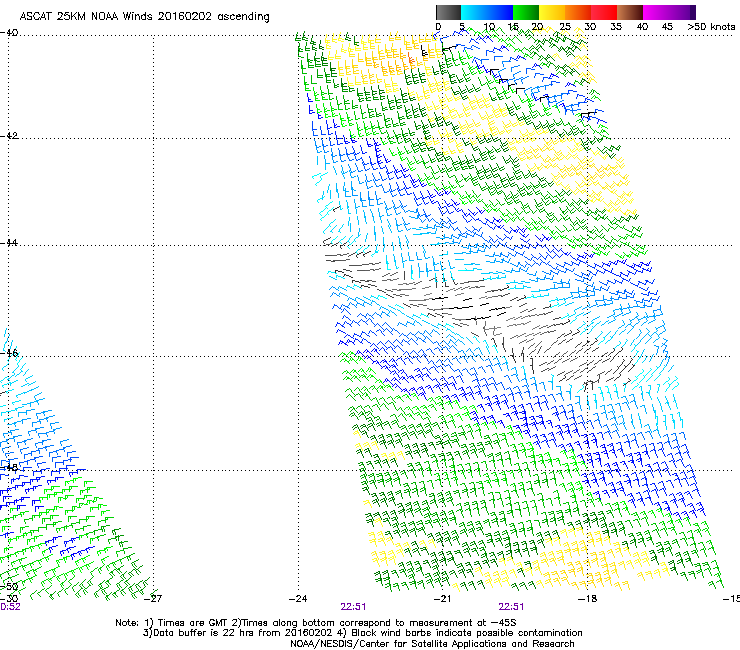Screen dimensions: 740x650
Task: Click the NOAA/NESDIS Center credit line
Action: (x=432, y=644)
